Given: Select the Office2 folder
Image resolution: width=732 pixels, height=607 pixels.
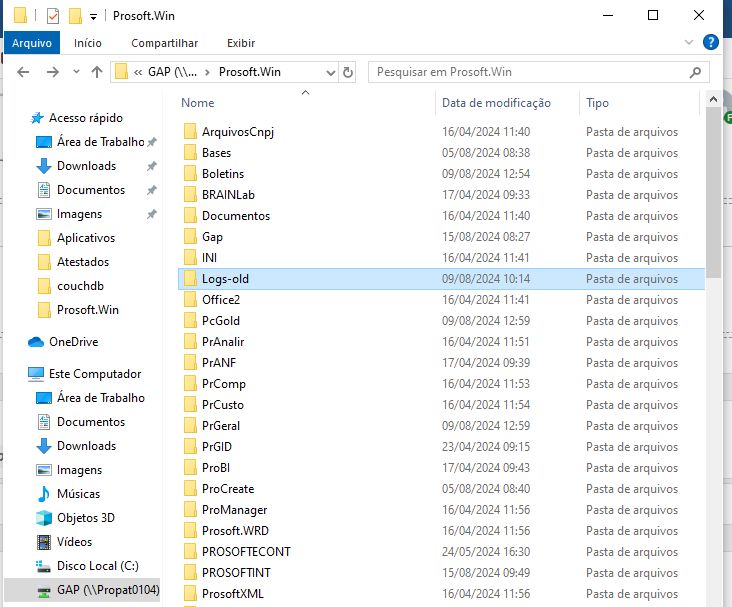Looking at the screenshot, I should pyautogui.click(x=221, y=300).
